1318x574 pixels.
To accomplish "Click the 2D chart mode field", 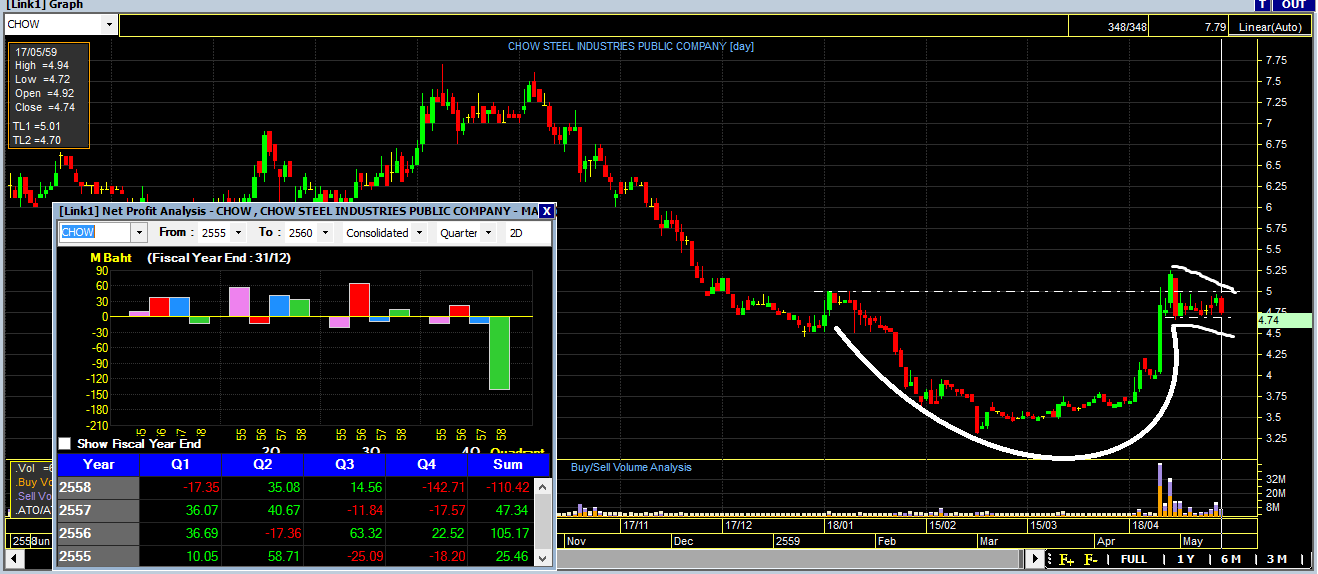I will 527,232.
